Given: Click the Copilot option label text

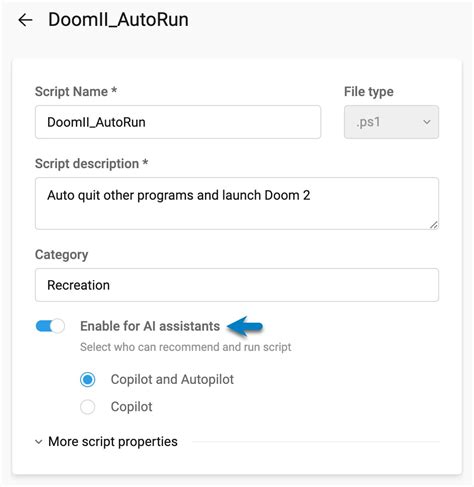Looking at the screenshot, I should pyautogui.click(x=131, y=407).
